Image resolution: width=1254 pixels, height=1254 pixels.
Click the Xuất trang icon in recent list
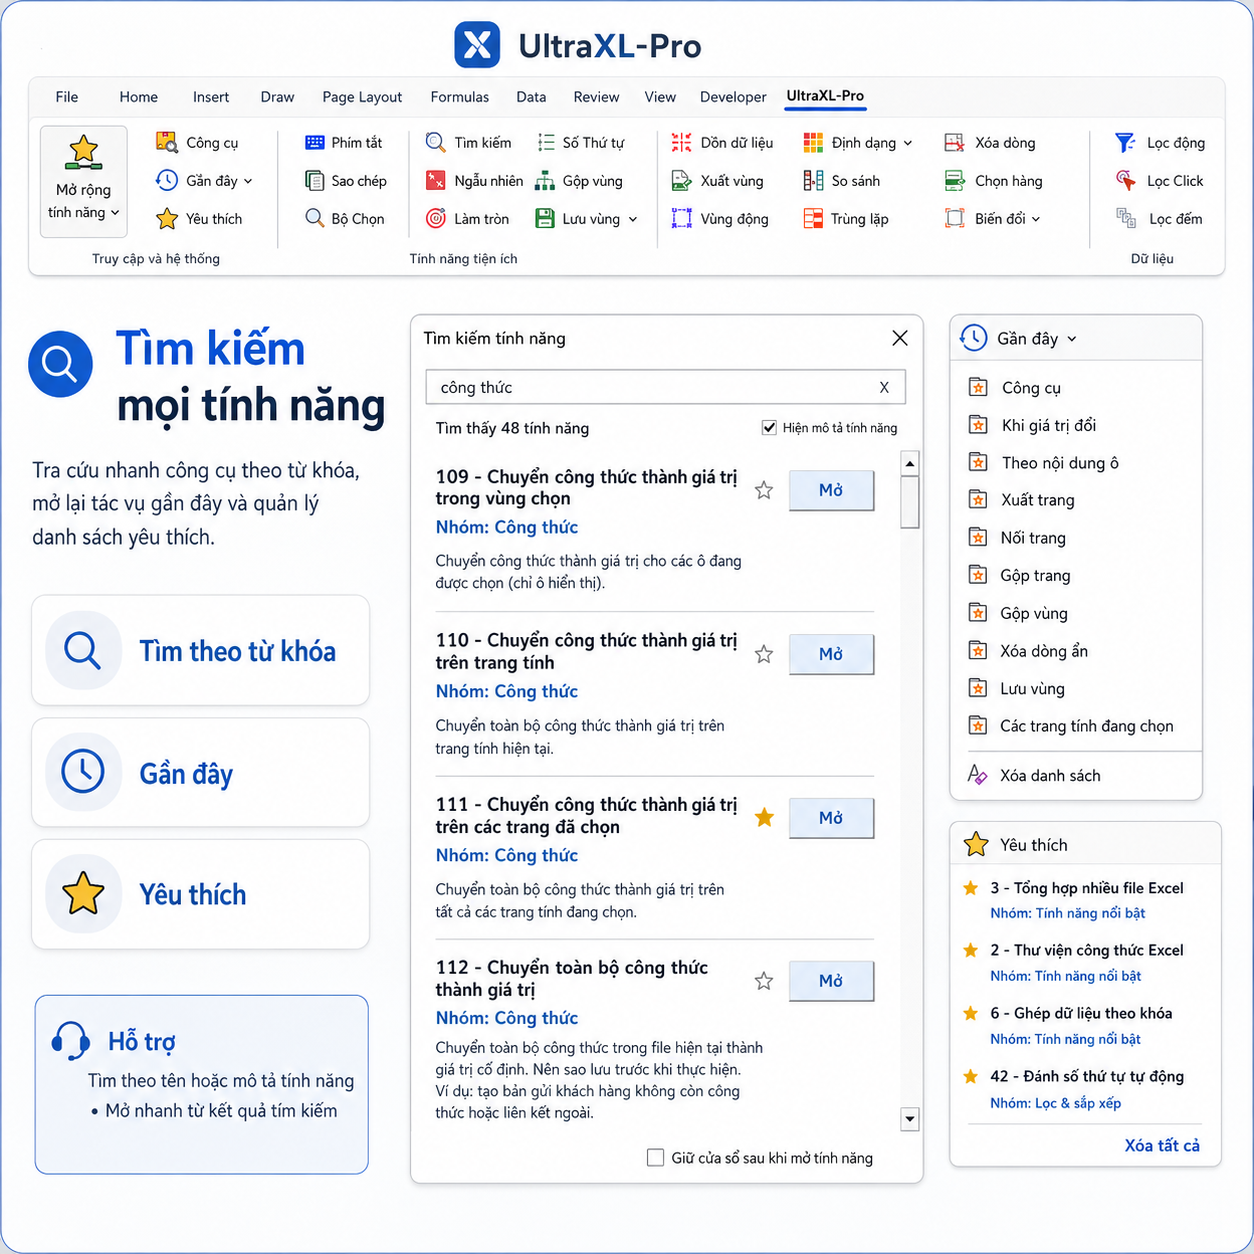pos(978,499)
